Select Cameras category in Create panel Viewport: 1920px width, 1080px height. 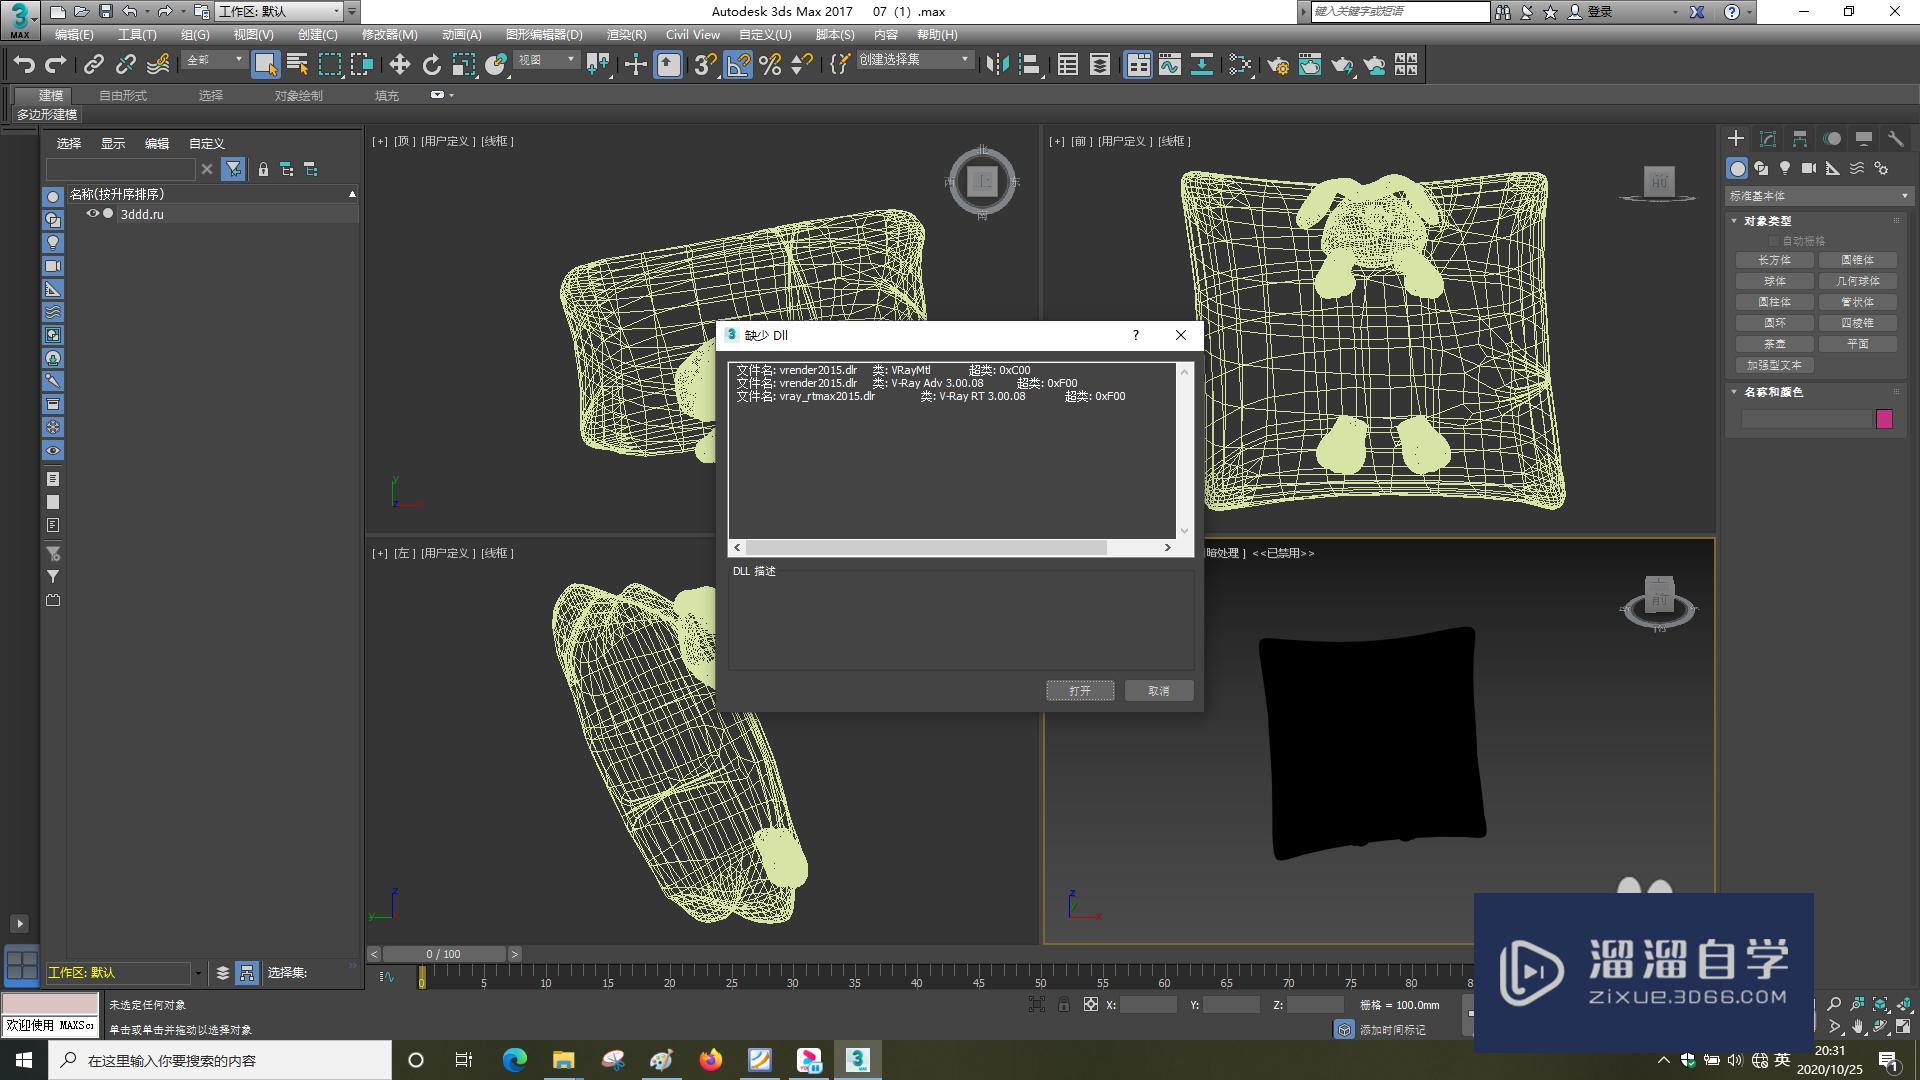click(x=1809, y=168)
